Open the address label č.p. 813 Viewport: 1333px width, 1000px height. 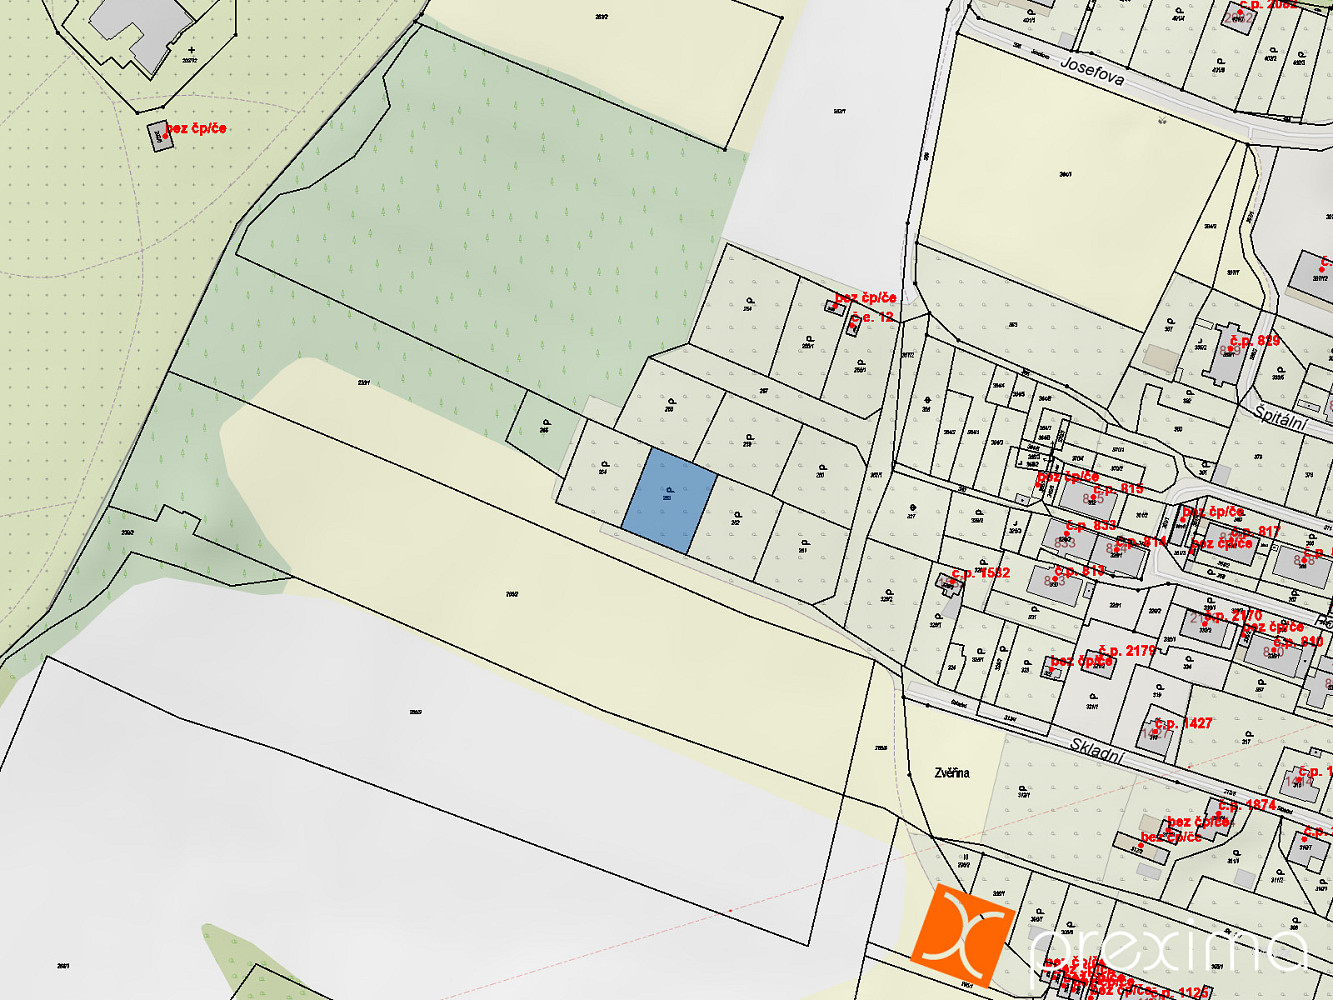pos(1080,570)
